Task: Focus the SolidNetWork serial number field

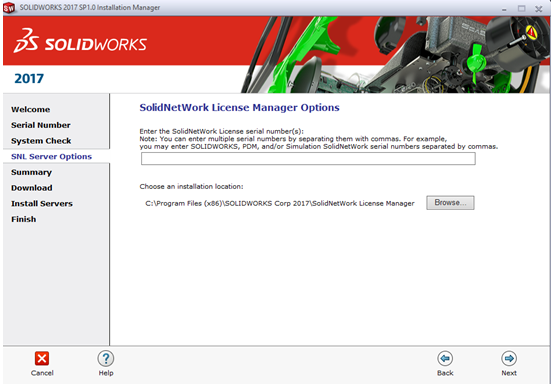Action: coord(308,159)
